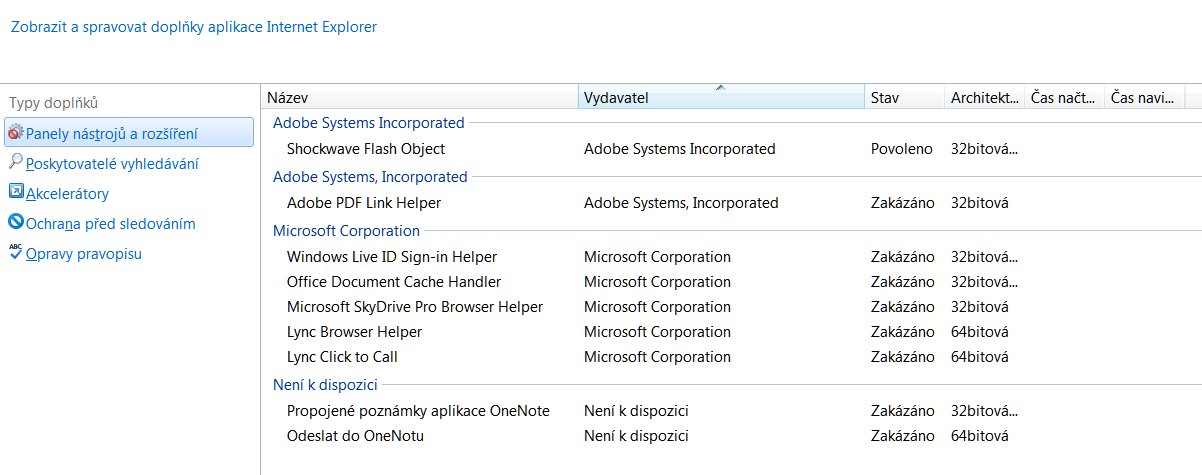Sort add-ons by the Stav column
The height and width of the screenshot is (475, 1202).
[904, 98]
